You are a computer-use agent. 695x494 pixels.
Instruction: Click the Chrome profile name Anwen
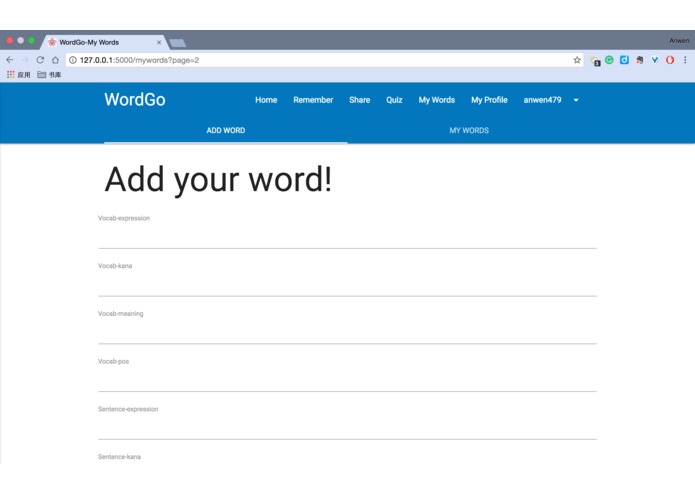(679, 40)
